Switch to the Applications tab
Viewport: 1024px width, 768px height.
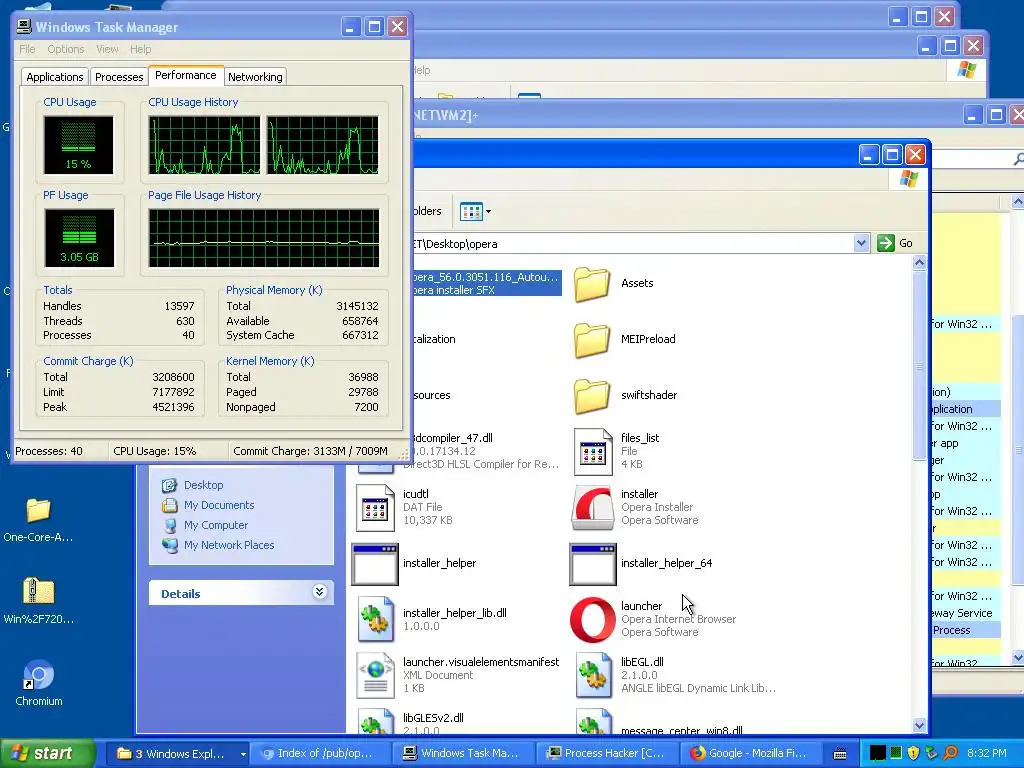point(55,76)
